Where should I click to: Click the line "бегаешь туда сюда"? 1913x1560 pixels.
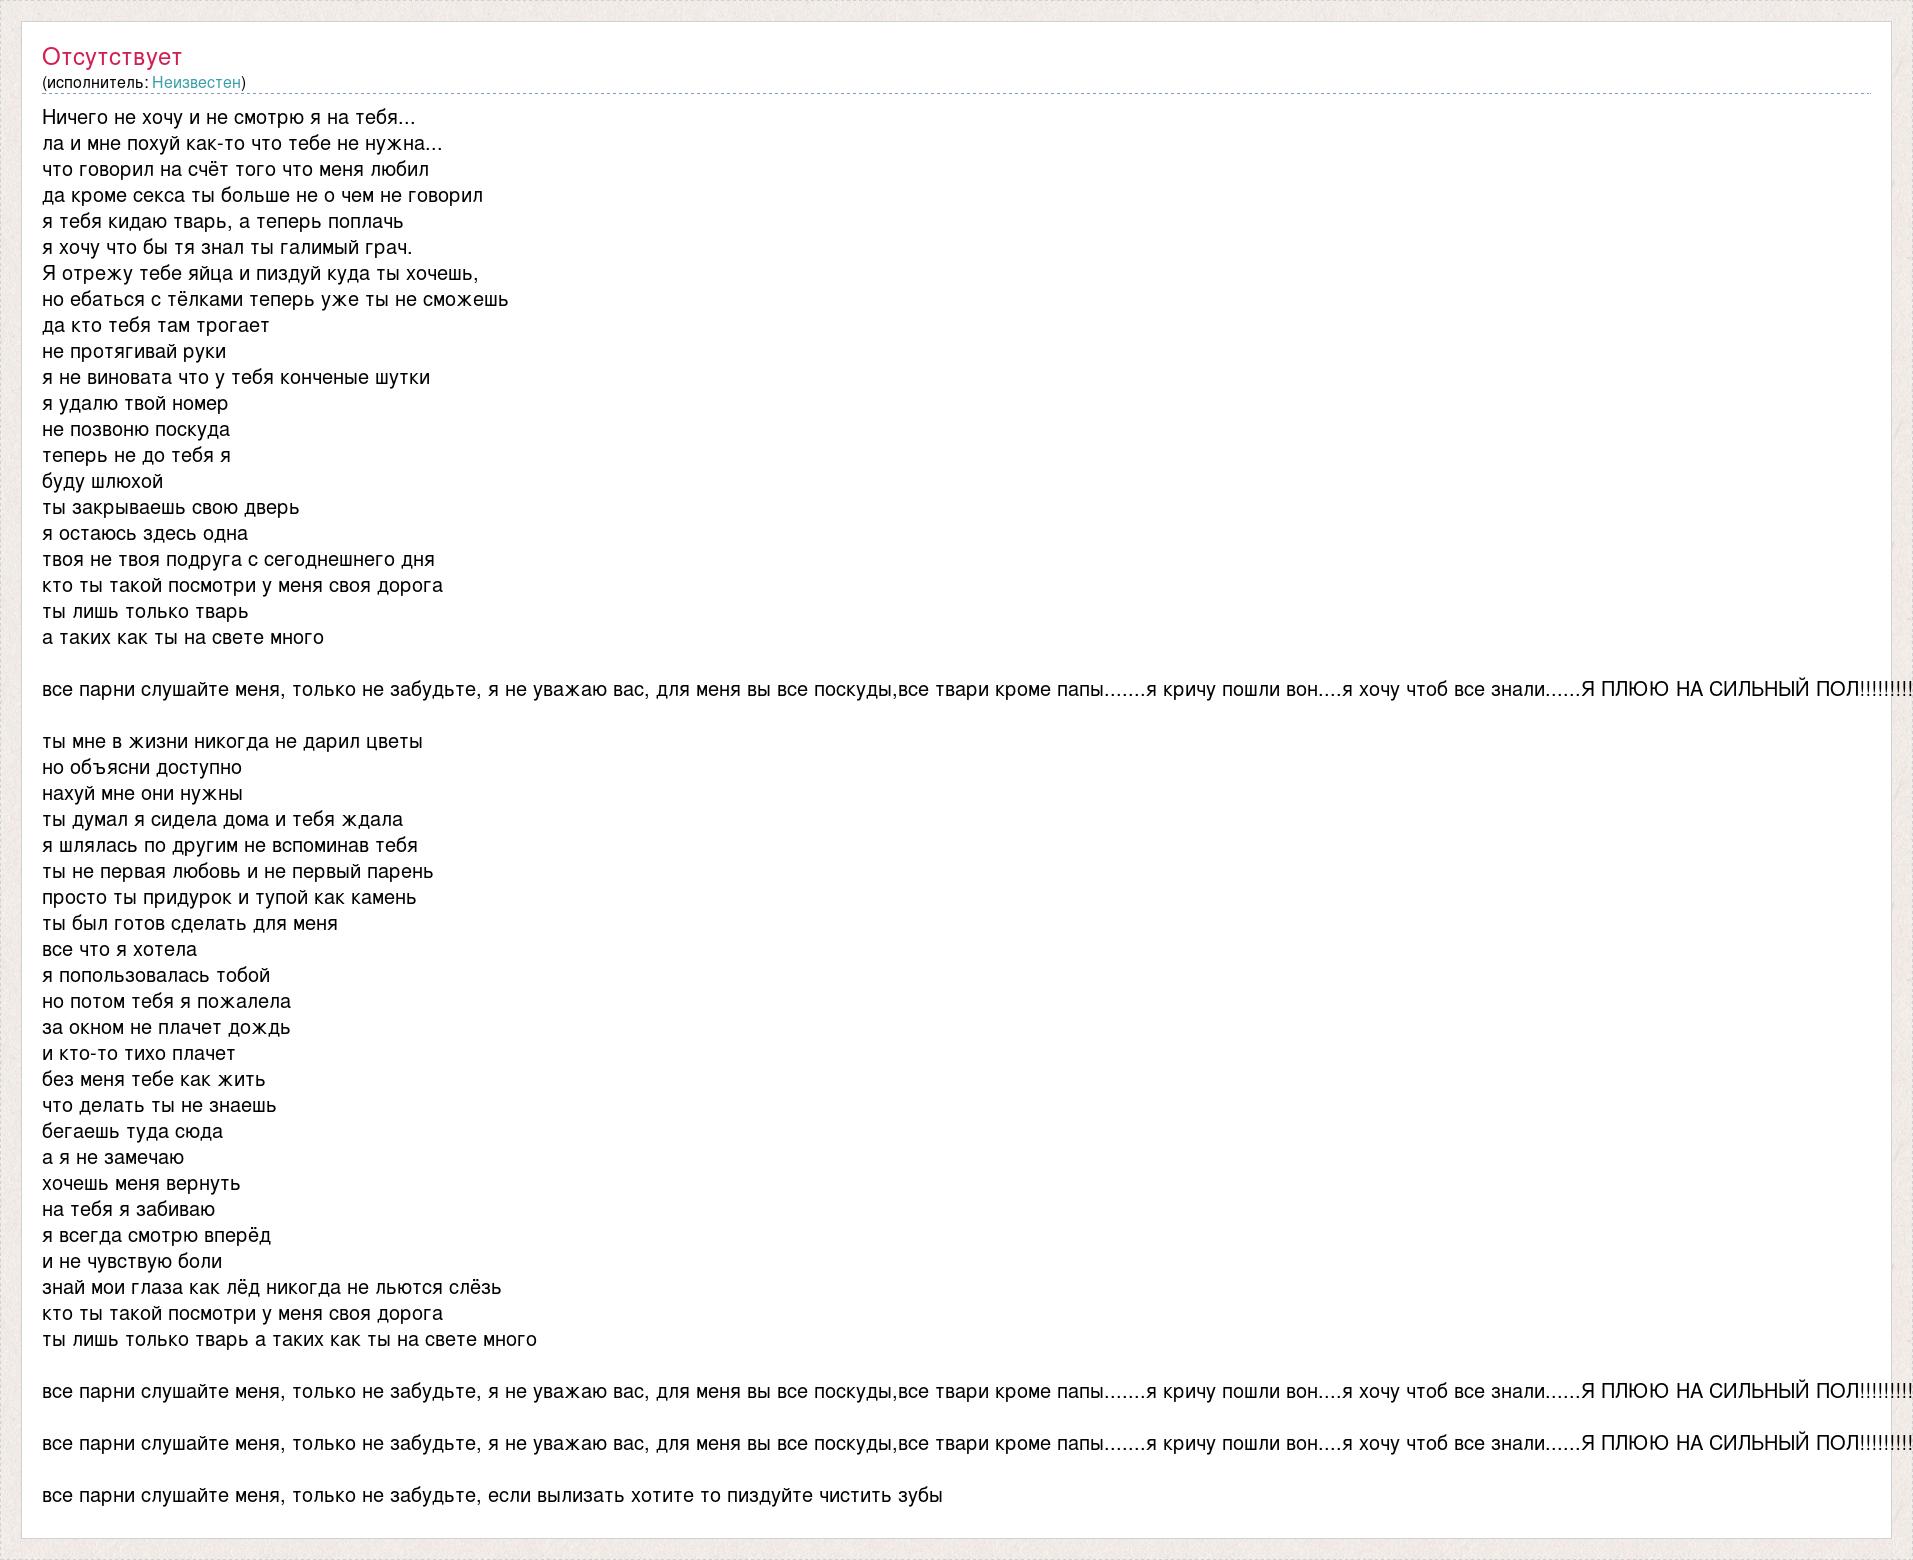pos(132,1131)
